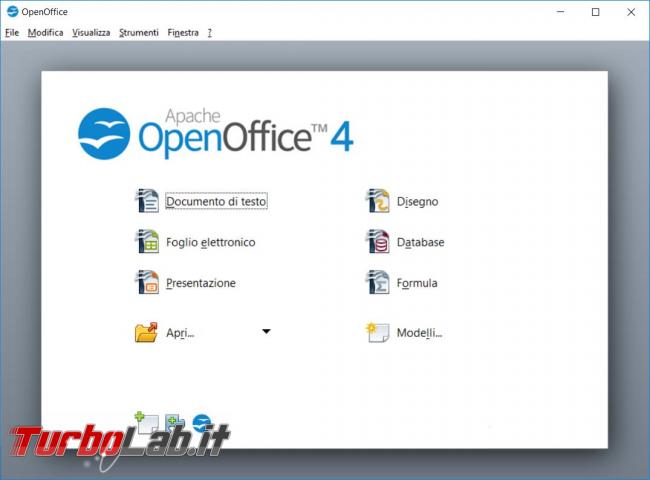Viewport: 650px width, 480px height.
Task: Click the OpenOffice website round icon
Action: [x=202, y=422]
